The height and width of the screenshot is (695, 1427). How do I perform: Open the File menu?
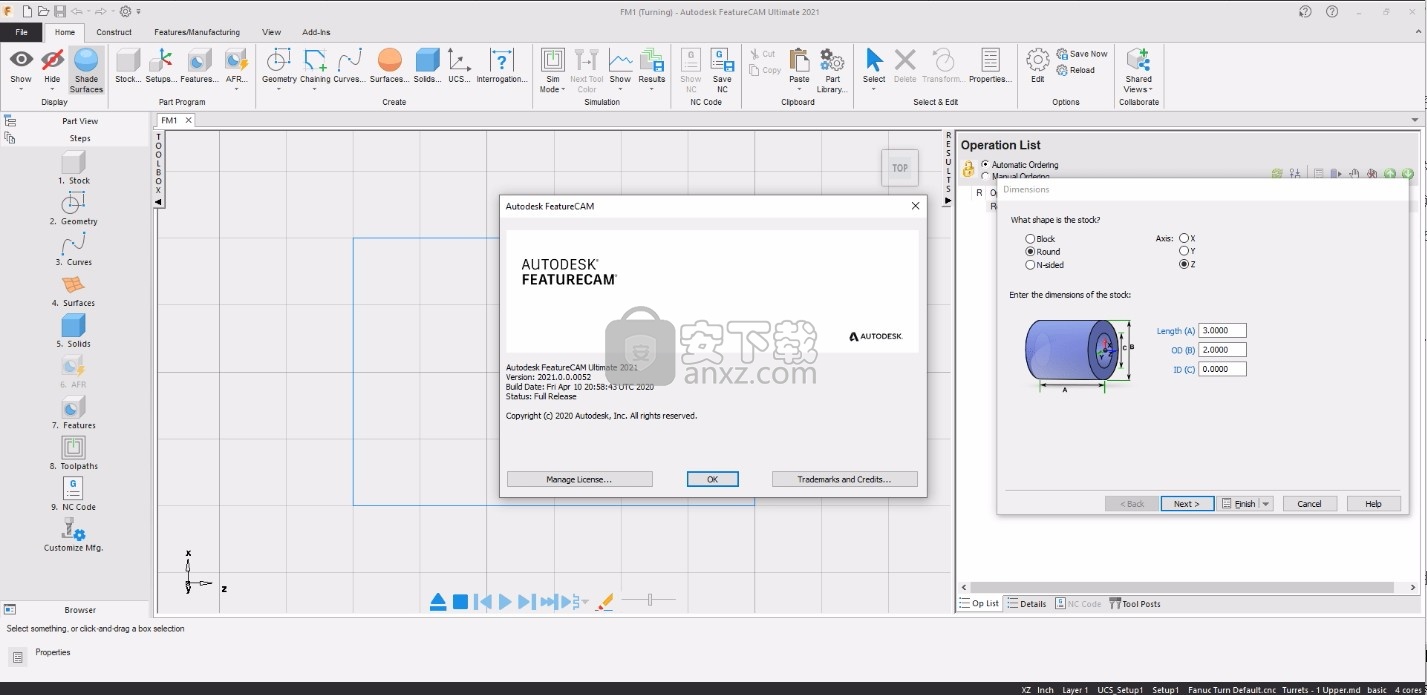point(21,32)
